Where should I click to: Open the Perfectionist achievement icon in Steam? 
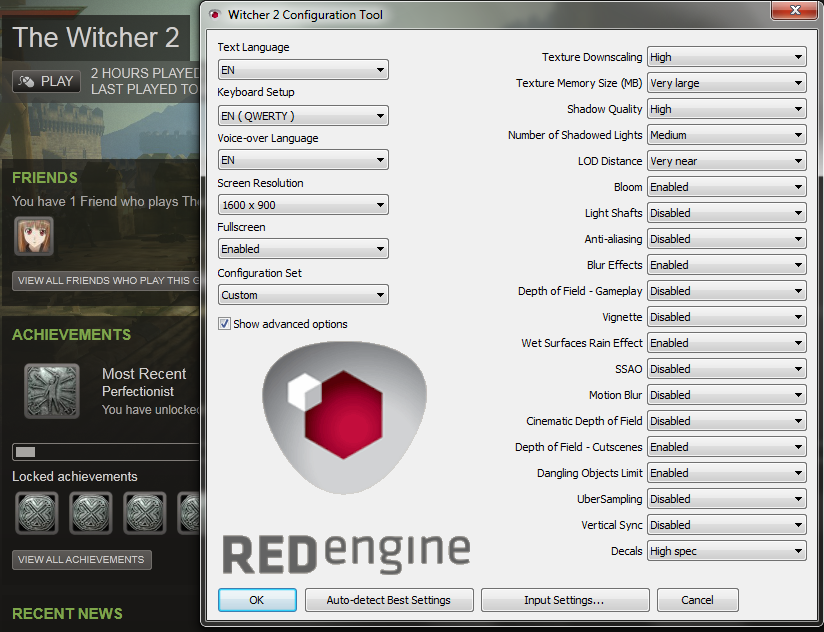[52, 391]
